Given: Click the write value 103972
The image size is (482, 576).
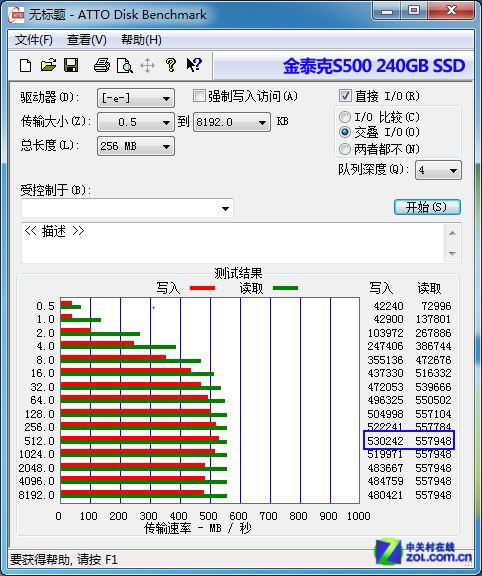Looking at the screenshot, I should (x=385, y=333).
